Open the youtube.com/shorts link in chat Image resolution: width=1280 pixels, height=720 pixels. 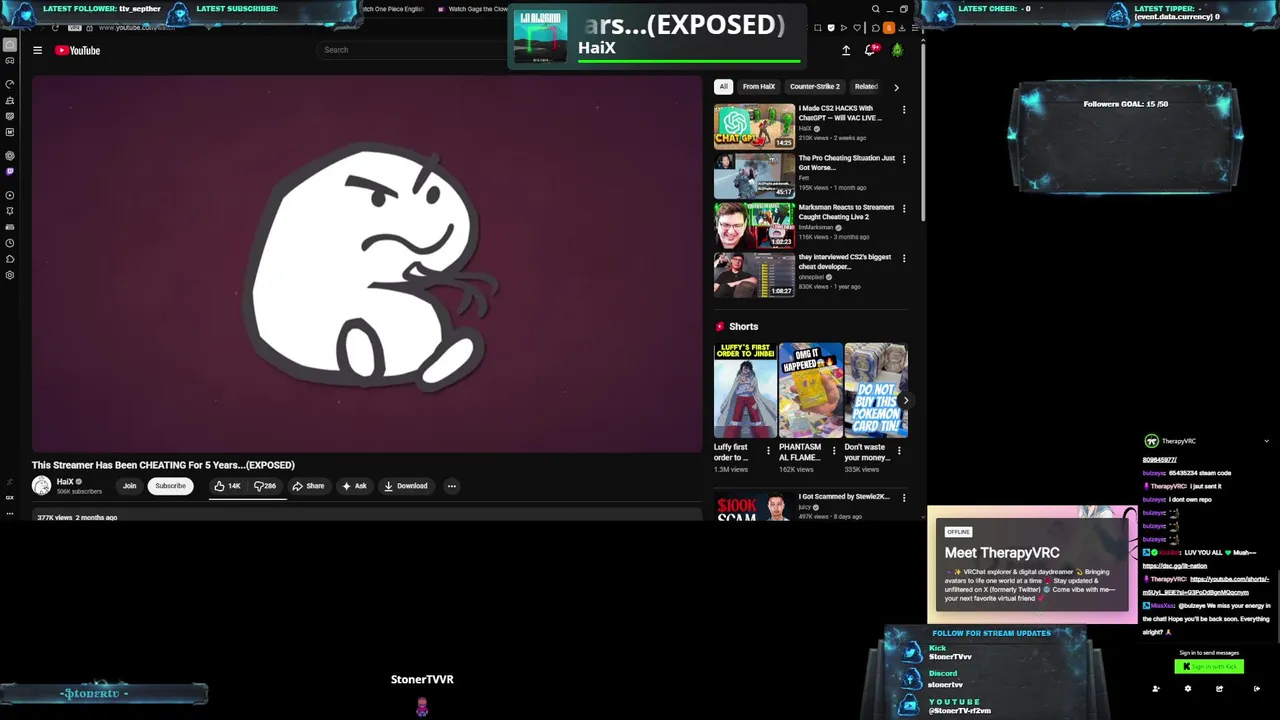click(x=1206, y=585)
